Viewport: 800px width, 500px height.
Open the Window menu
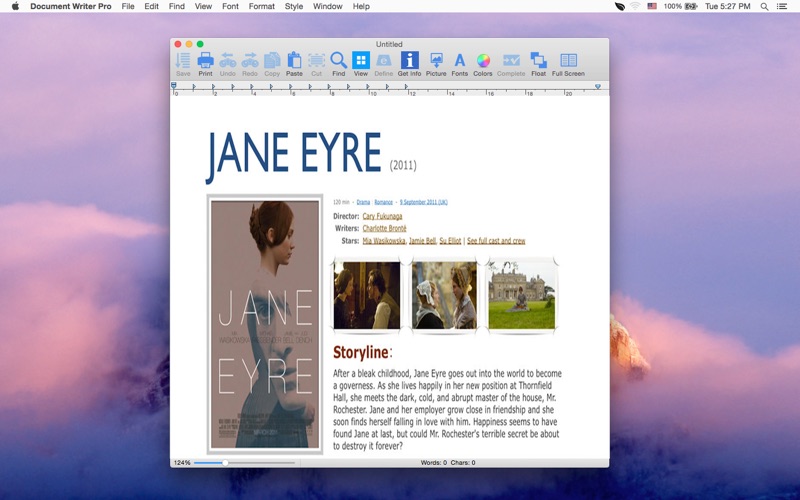pos(328,6)
